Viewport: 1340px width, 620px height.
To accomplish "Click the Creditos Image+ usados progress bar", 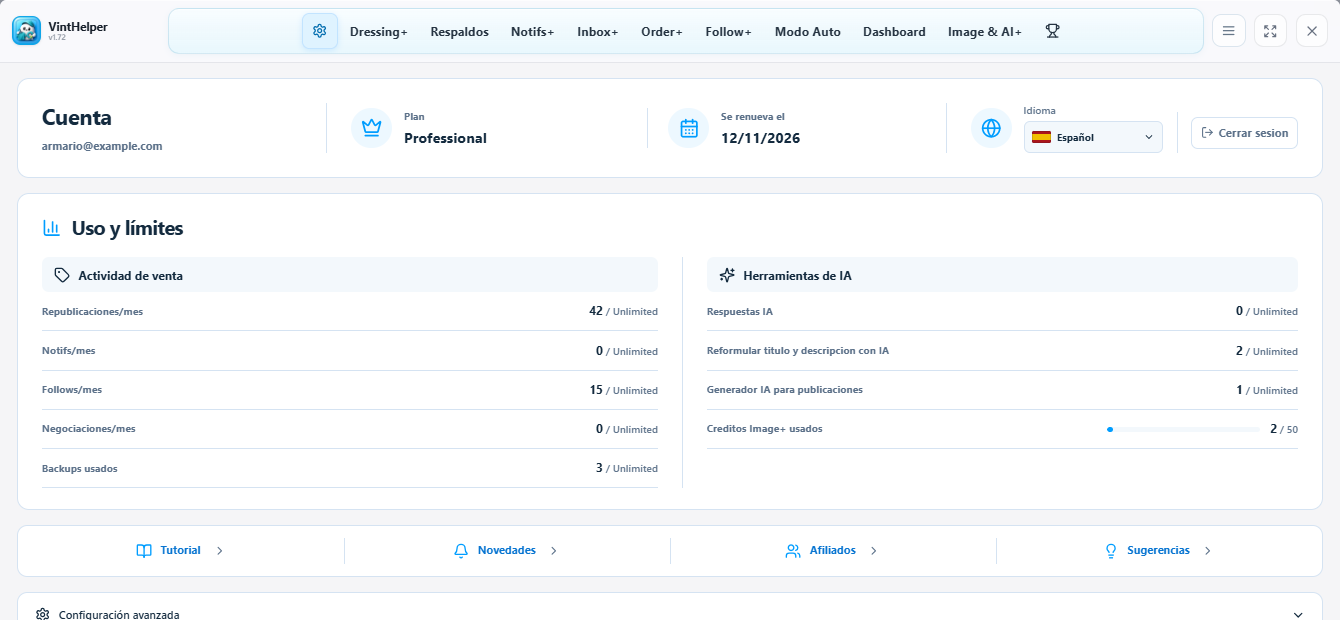I will [x=1183, y=429].
